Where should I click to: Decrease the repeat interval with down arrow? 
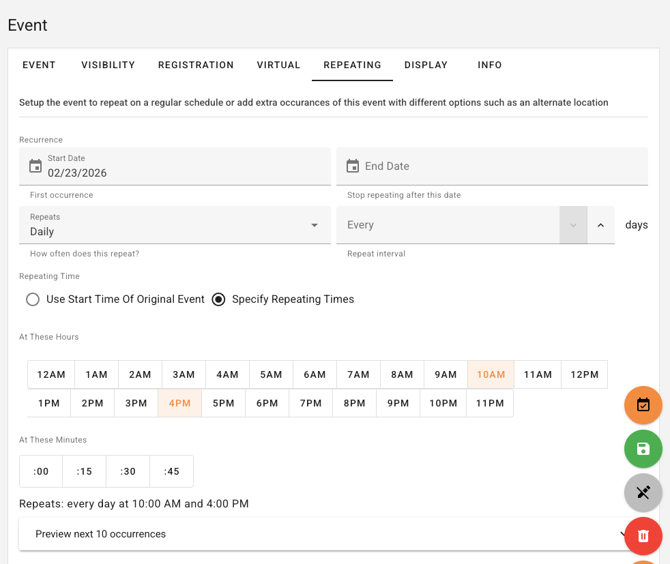point(573,225)
